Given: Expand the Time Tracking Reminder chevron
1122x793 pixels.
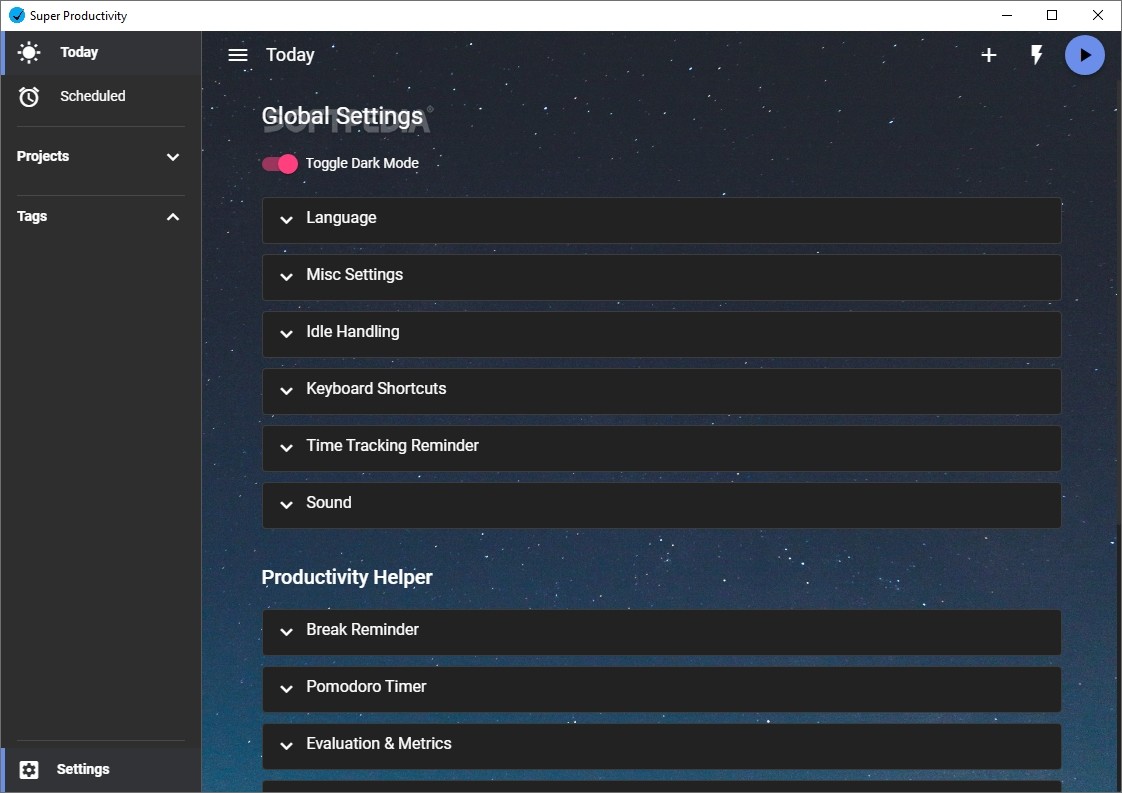Looking at the screenshot, I should click(x=286, y=448).
